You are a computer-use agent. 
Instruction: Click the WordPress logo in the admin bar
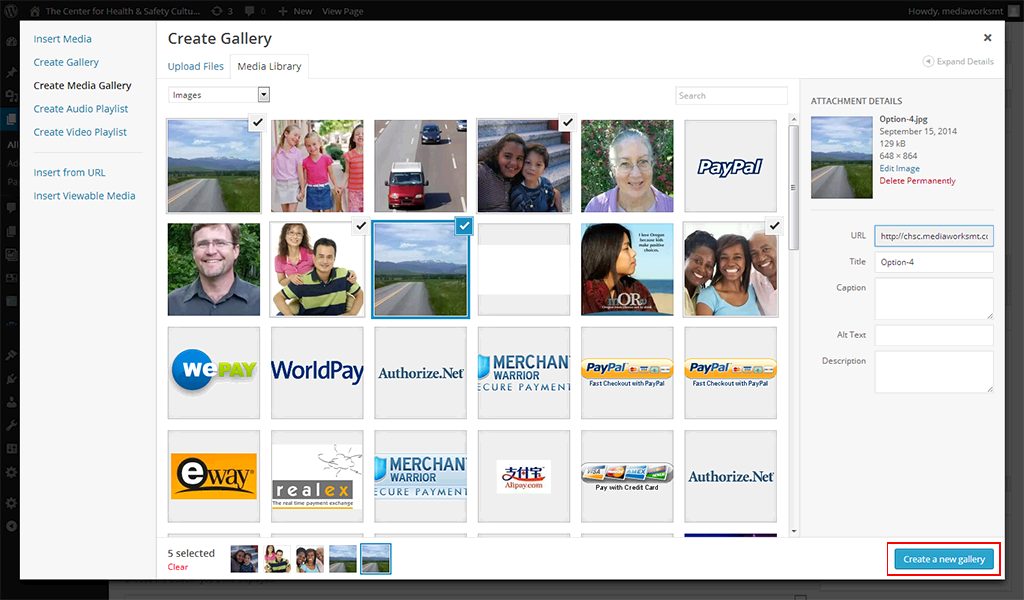pyautogui.click(x=11, y=11)
